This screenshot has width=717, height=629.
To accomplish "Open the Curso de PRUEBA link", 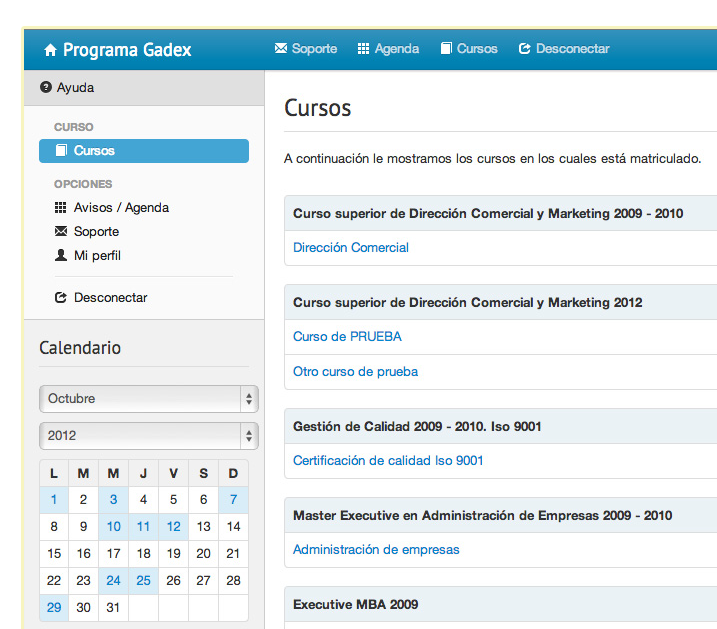I will 348,336.
